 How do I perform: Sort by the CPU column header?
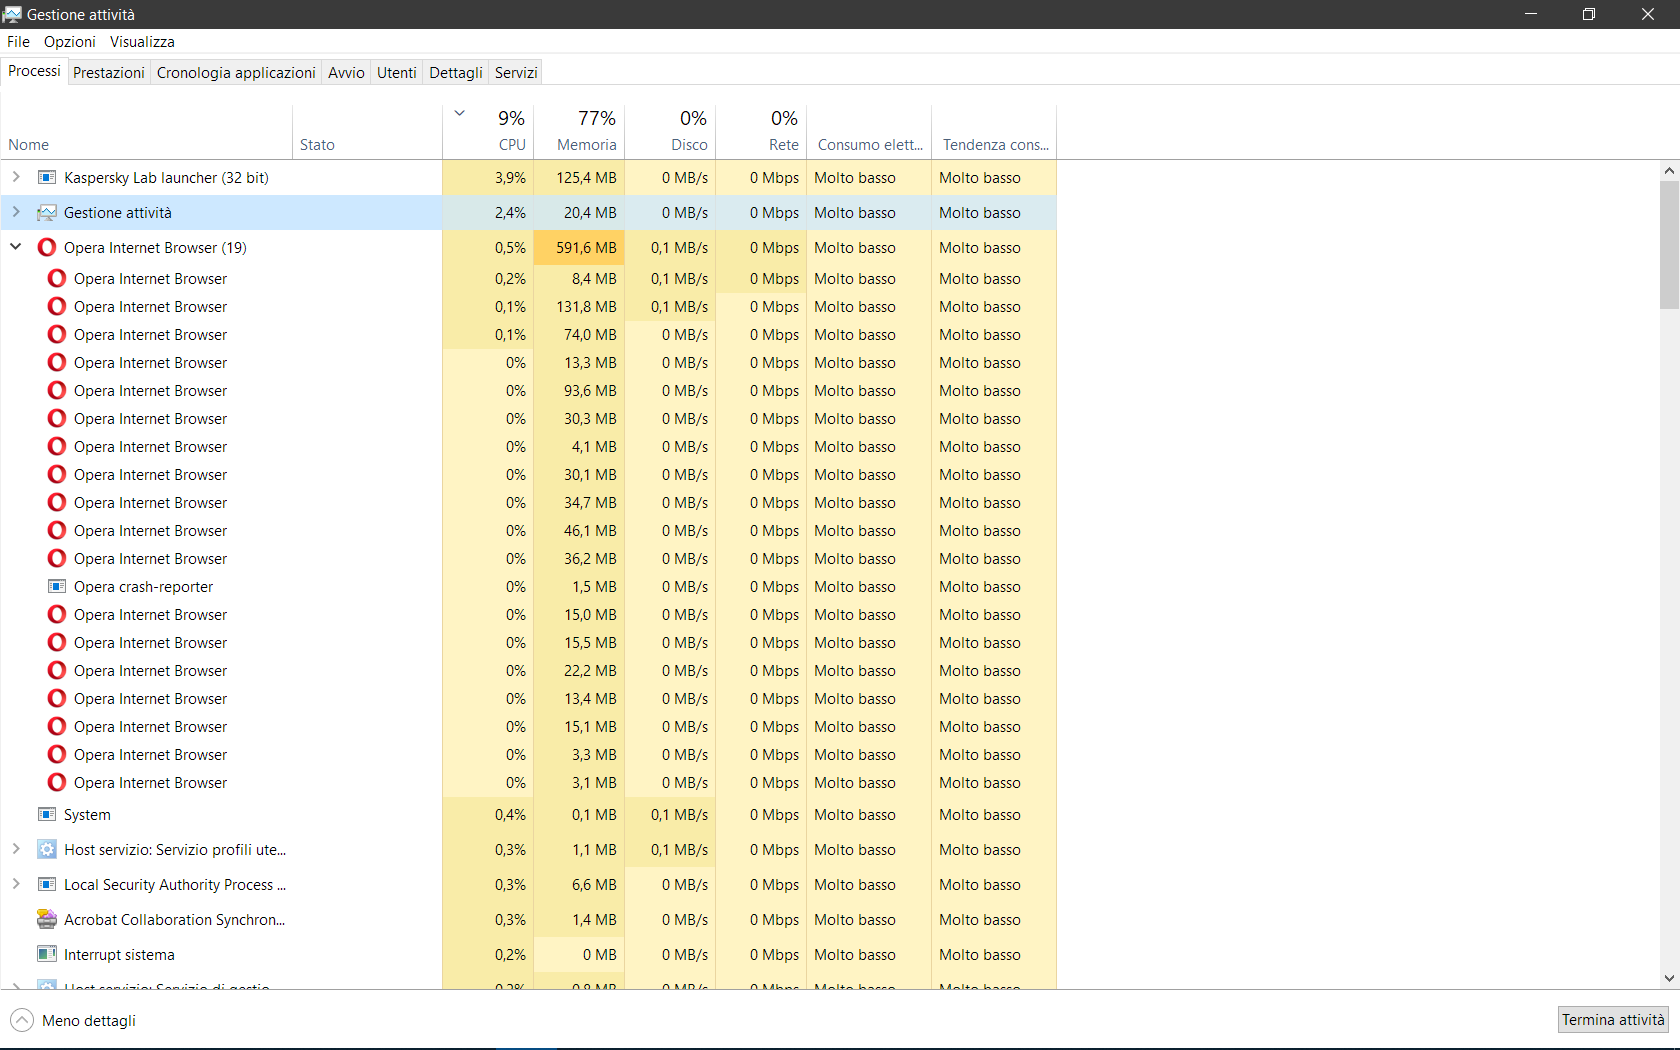click(488, 132)
